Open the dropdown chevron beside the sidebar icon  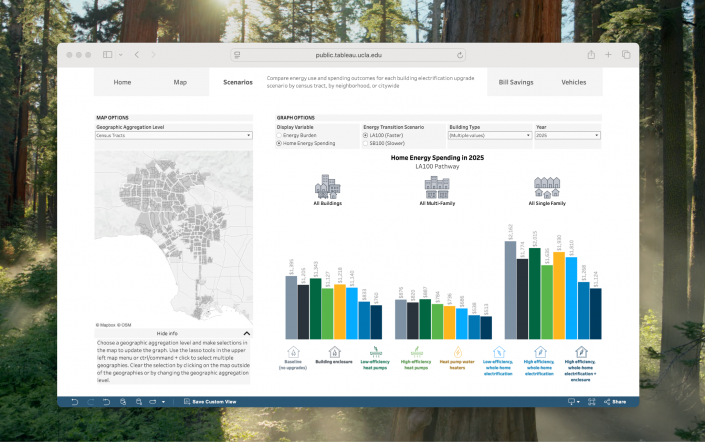[120, 55]
